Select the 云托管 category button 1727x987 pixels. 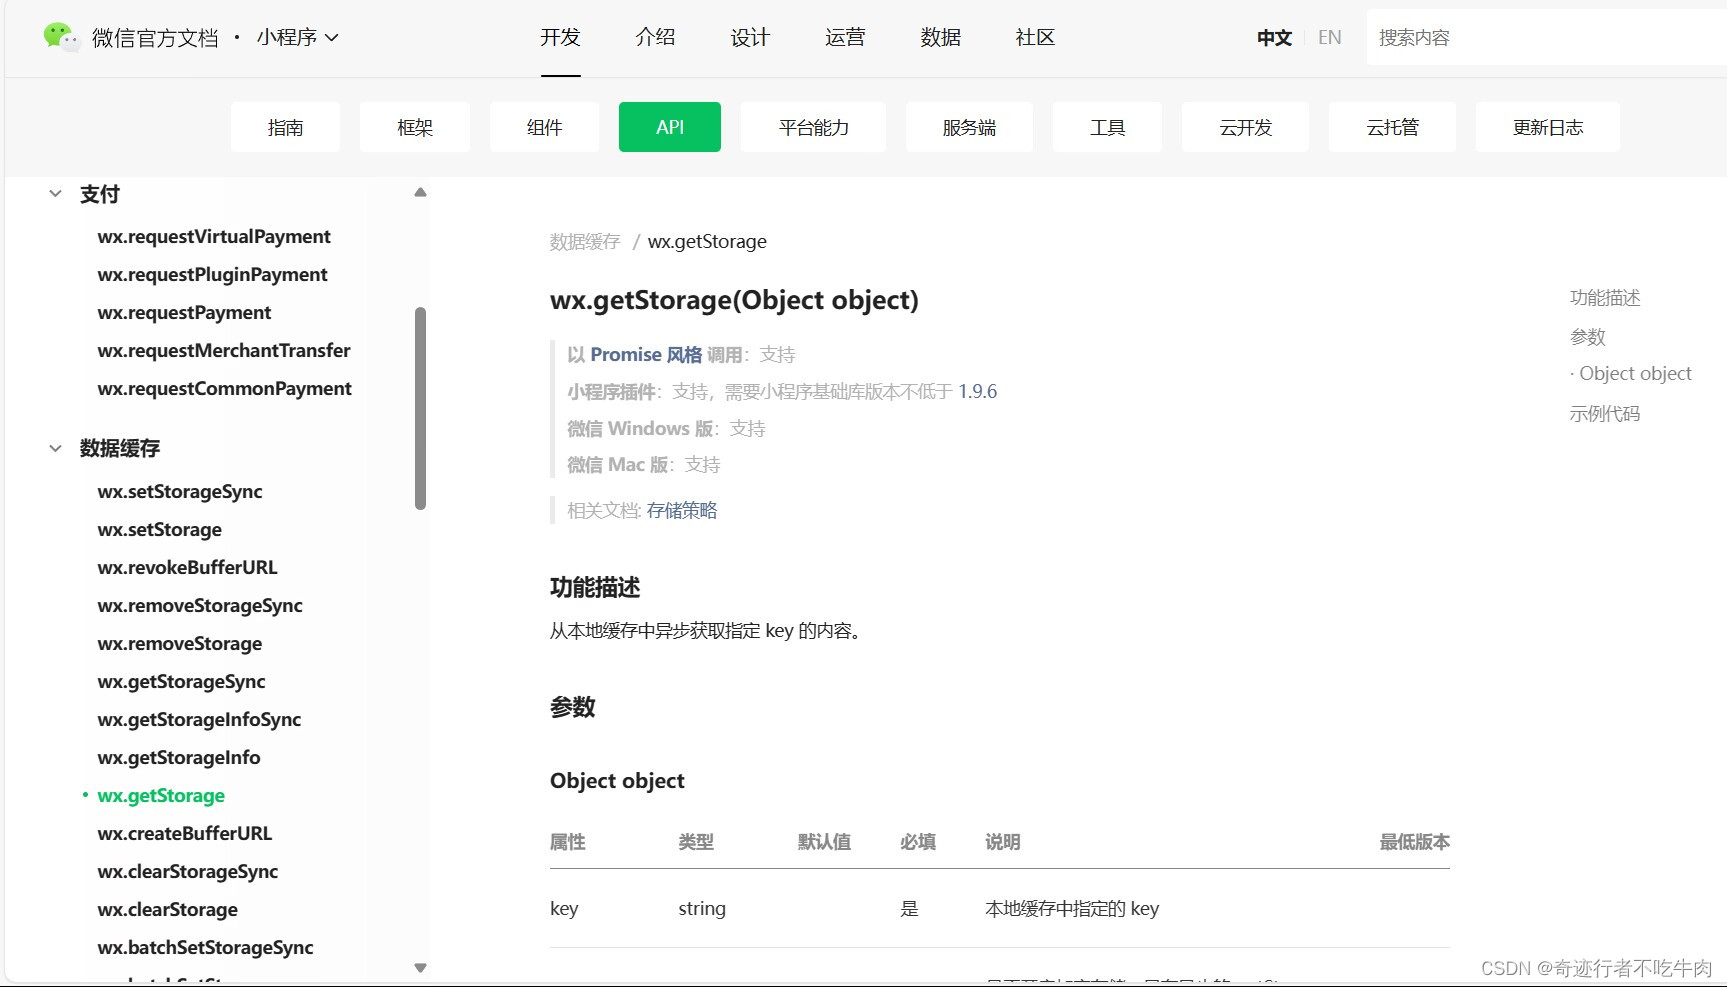(1392, 127)
